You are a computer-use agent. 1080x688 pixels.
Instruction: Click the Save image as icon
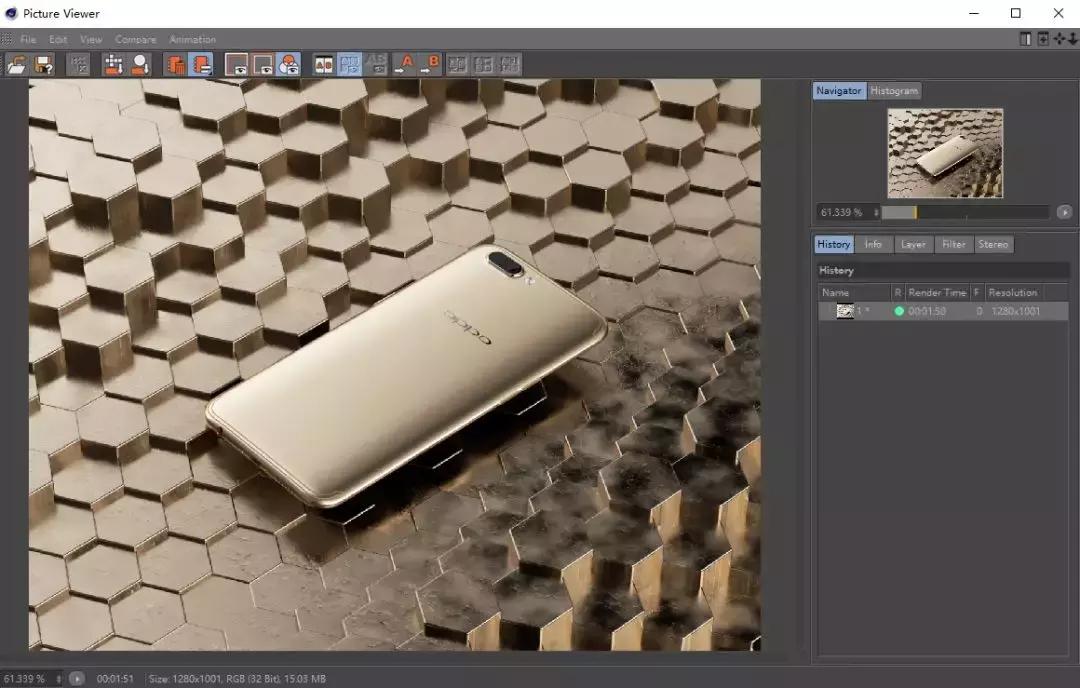pyautogui.click(x=43, y=65)
